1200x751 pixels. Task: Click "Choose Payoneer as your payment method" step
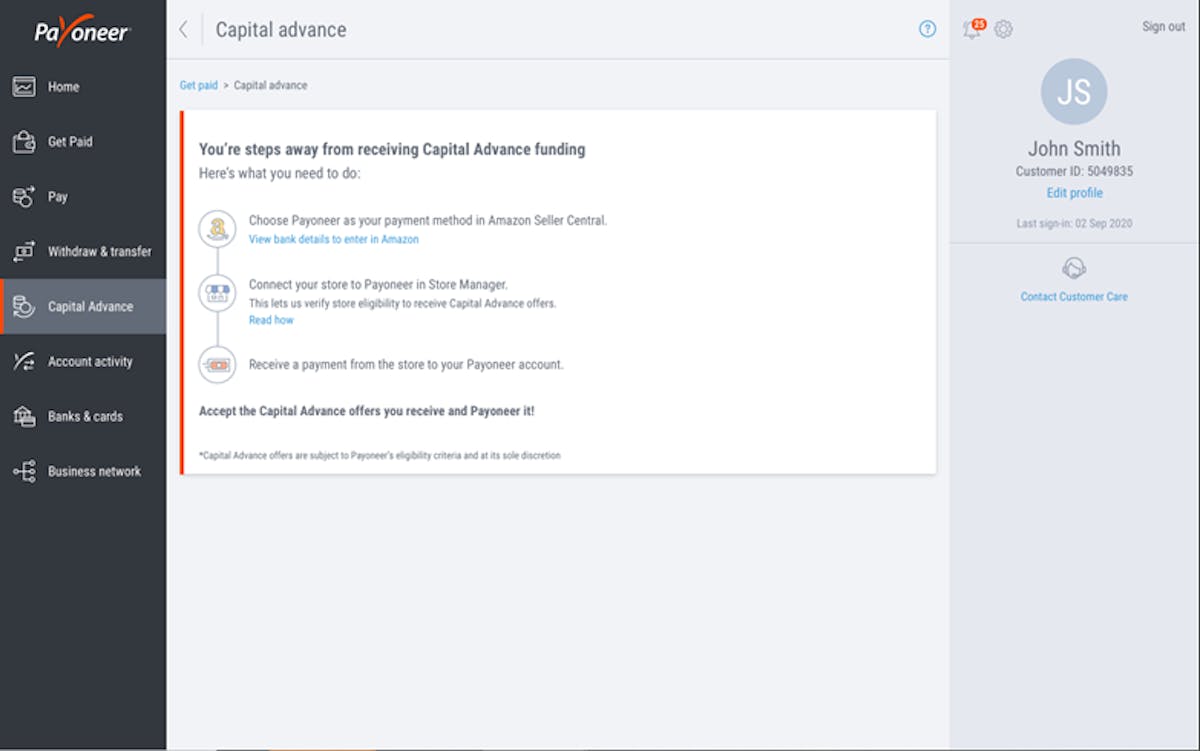tap(428, 220)
